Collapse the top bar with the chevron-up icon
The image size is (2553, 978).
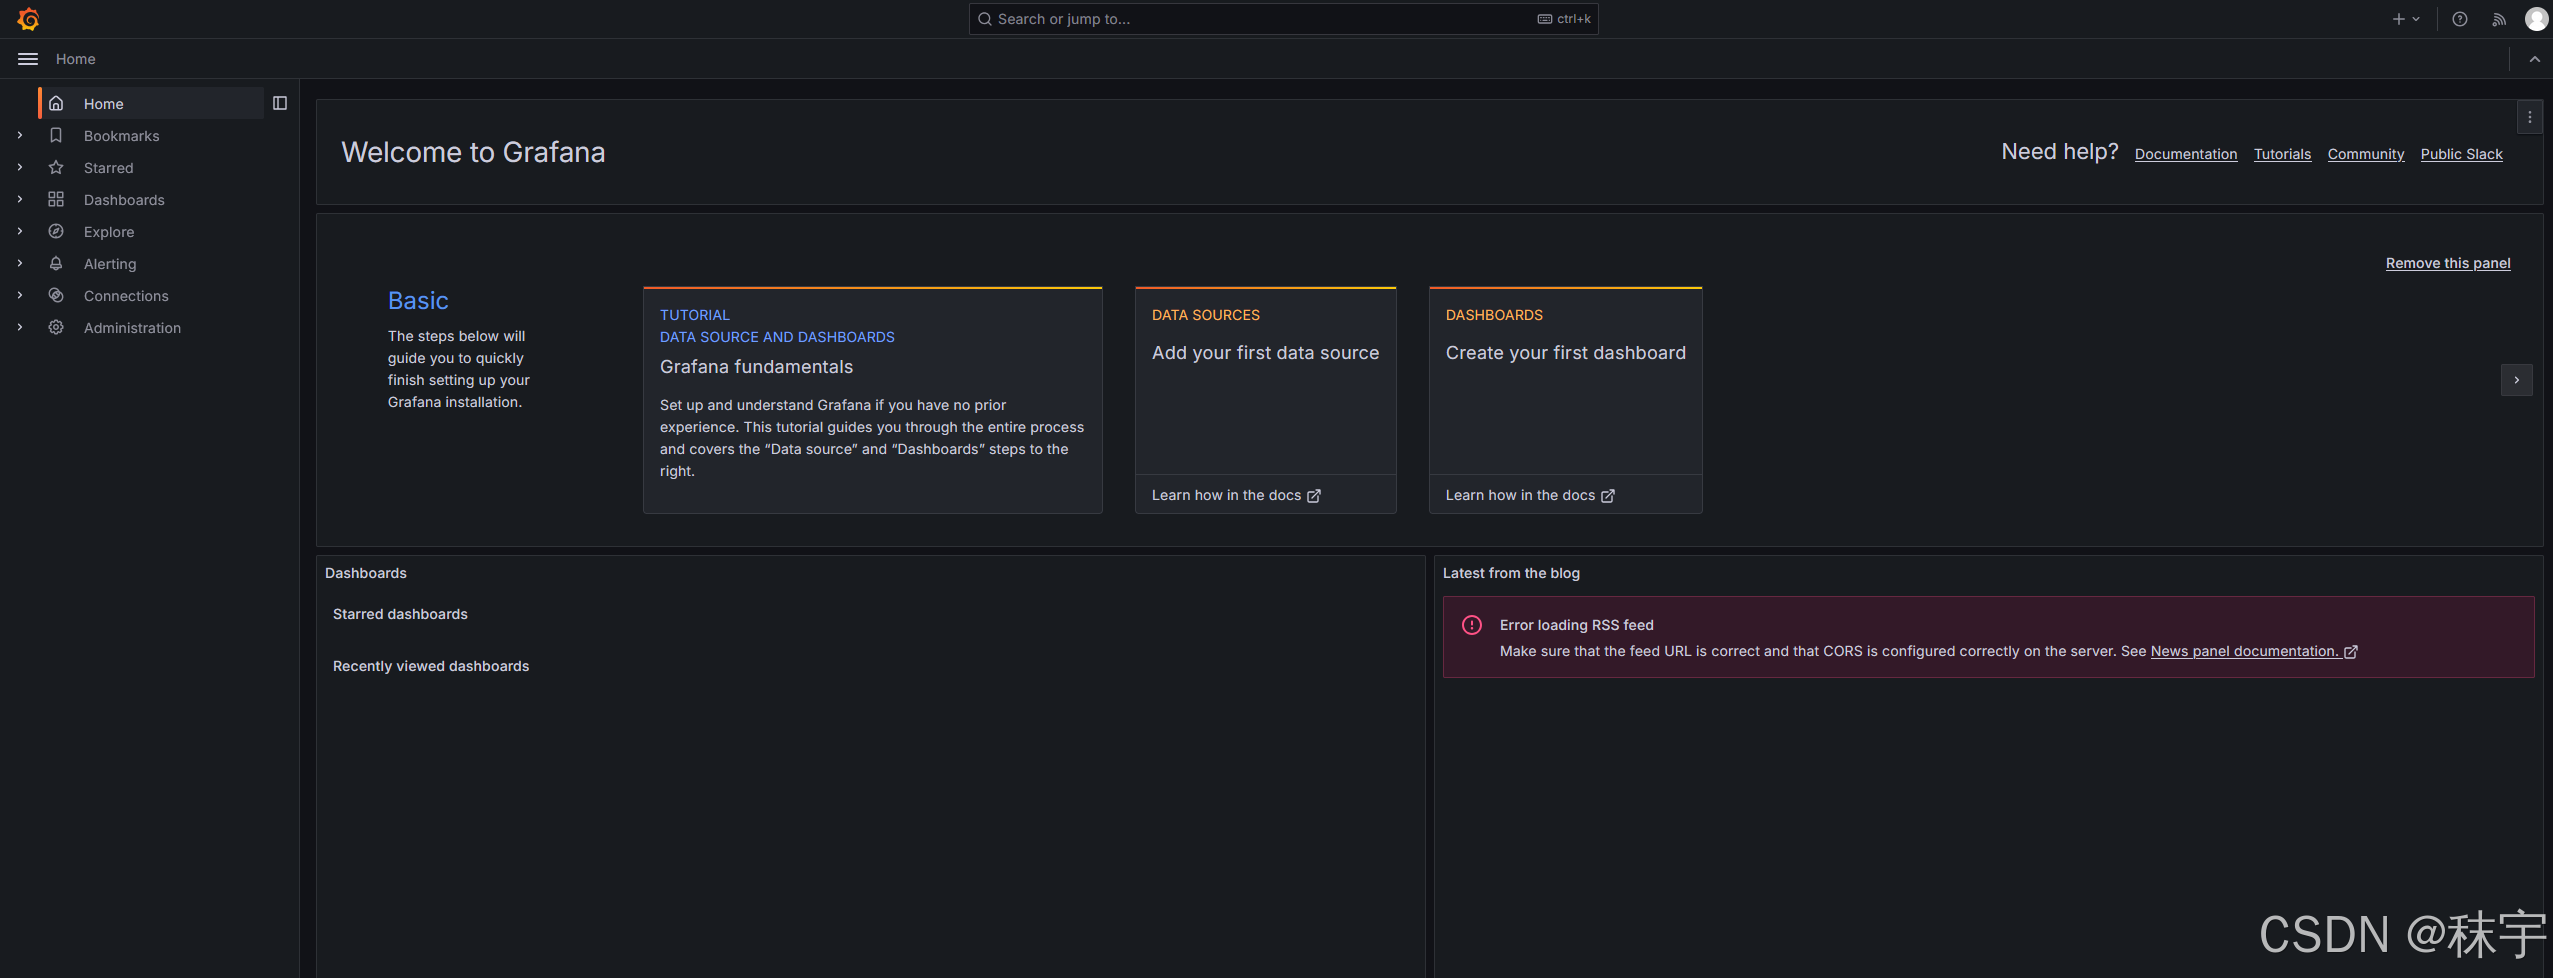tap(2535, 59)
